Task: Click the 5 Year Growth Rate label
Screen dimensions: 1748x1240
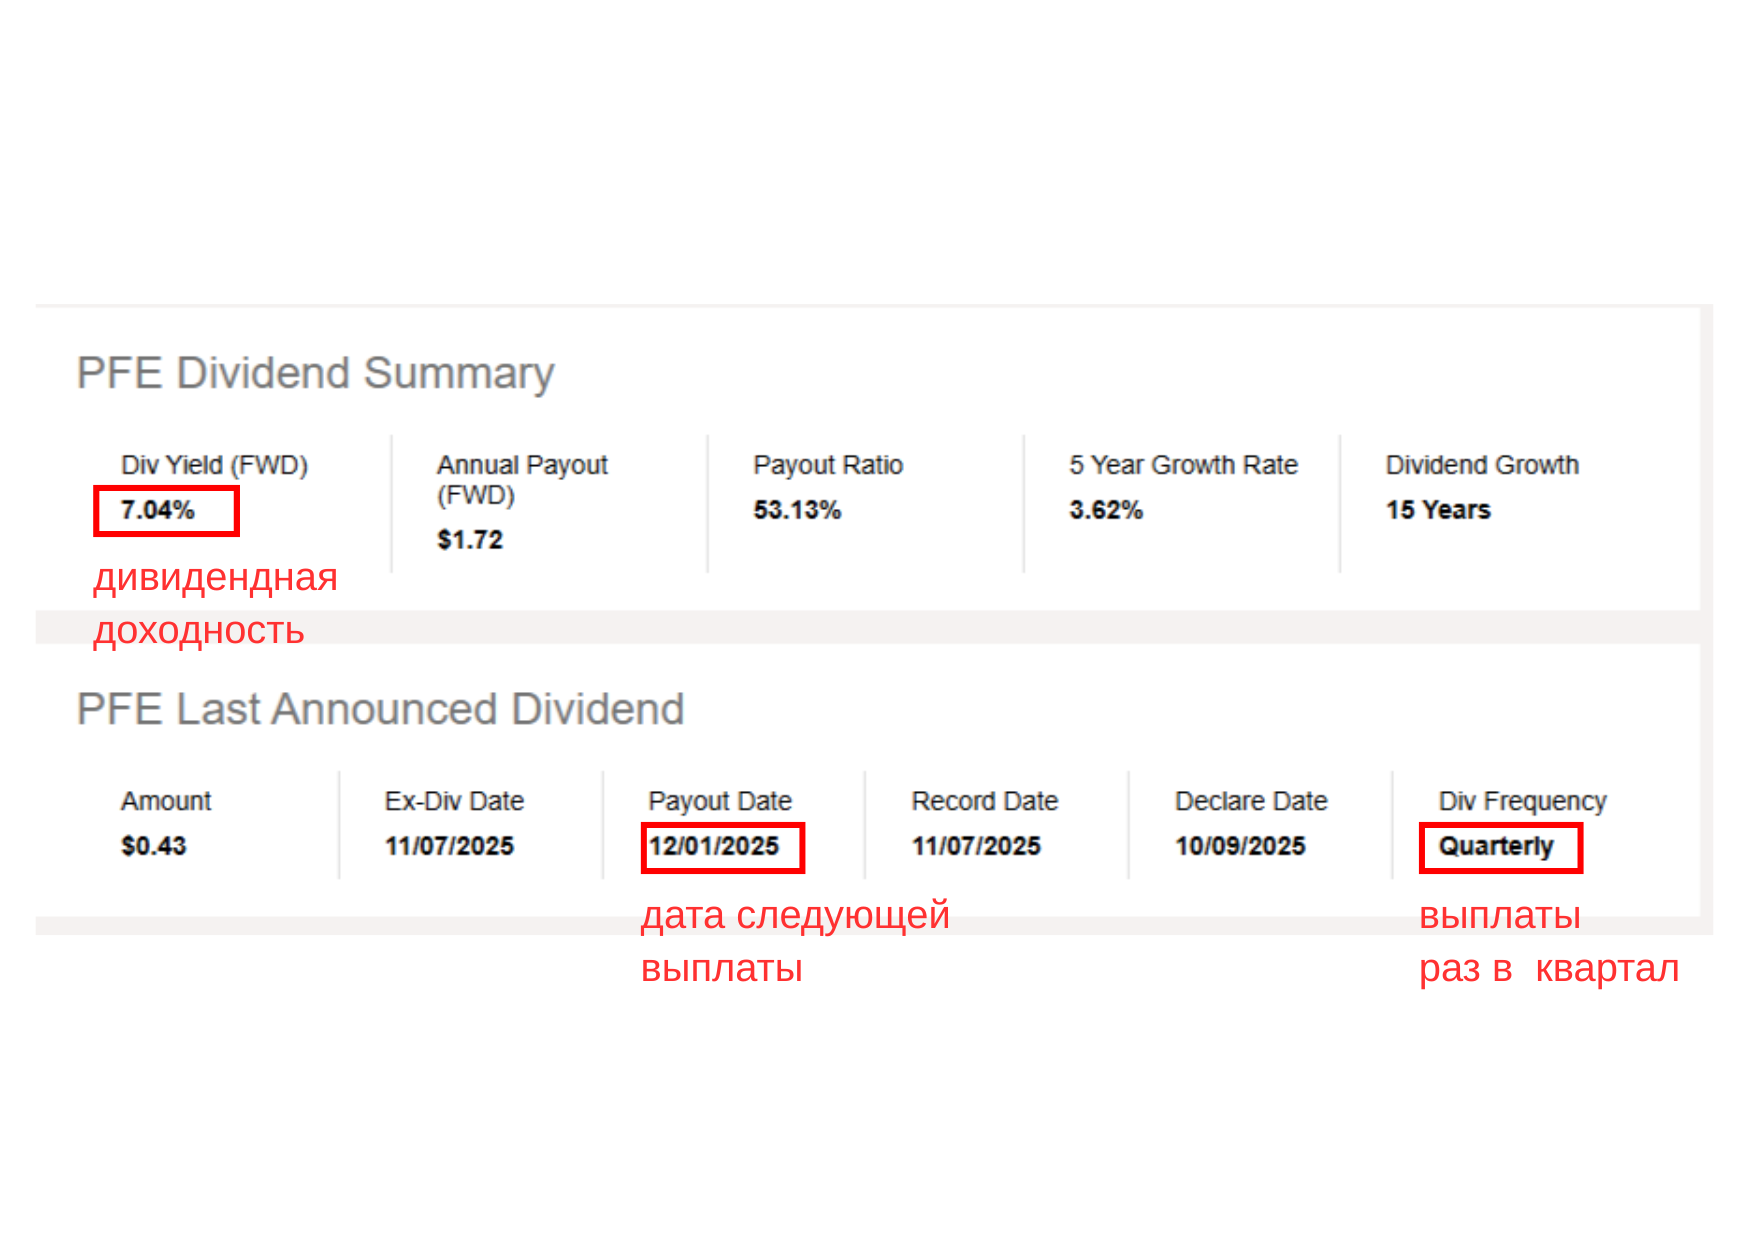Action: 1182,465
